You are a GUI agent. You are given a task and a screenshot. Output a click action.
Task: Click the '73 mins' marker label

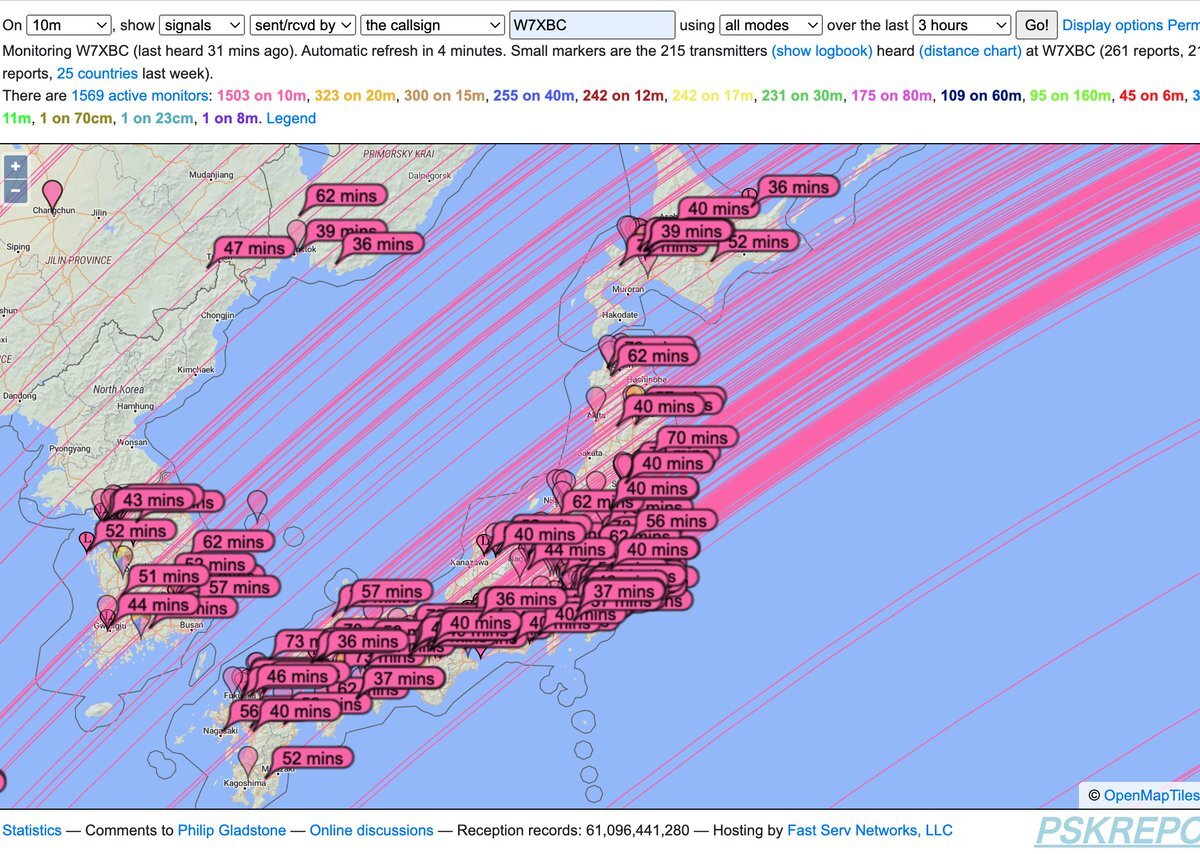(300, 641)
